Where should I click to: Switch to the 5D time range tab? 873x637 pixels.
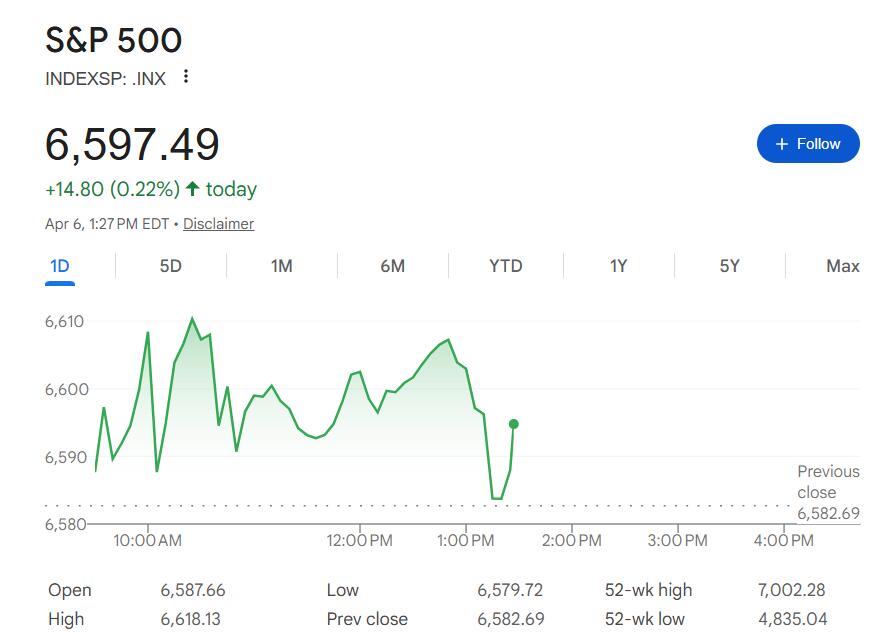pyautogui.click(x=171, y=266)
